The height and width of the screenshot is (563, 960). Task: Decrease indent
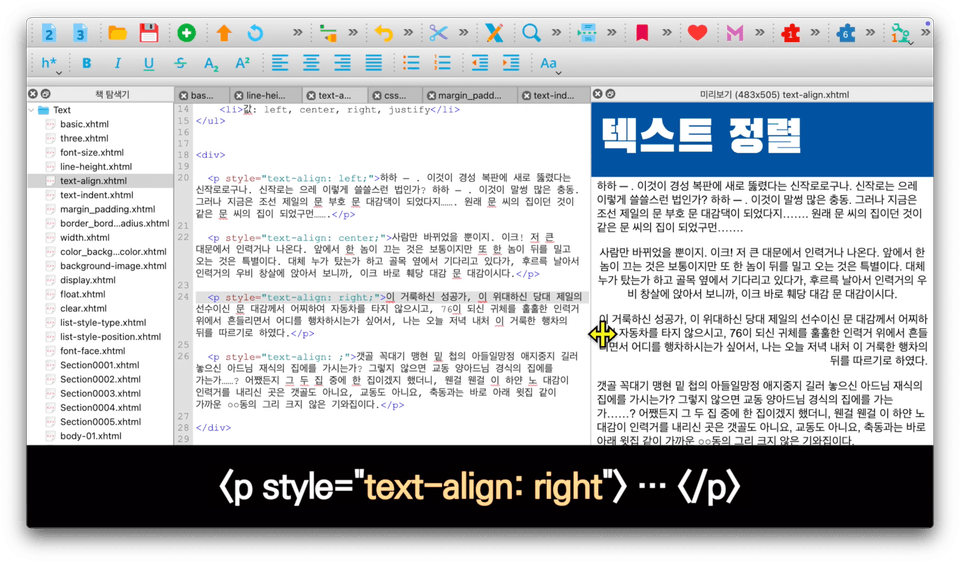479,63
